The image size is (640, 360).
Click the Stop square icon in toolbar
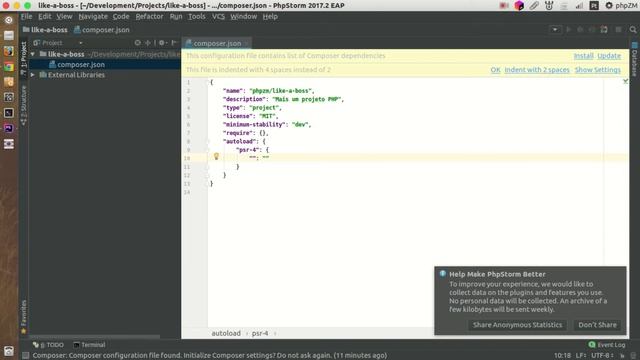coord(618,29)
